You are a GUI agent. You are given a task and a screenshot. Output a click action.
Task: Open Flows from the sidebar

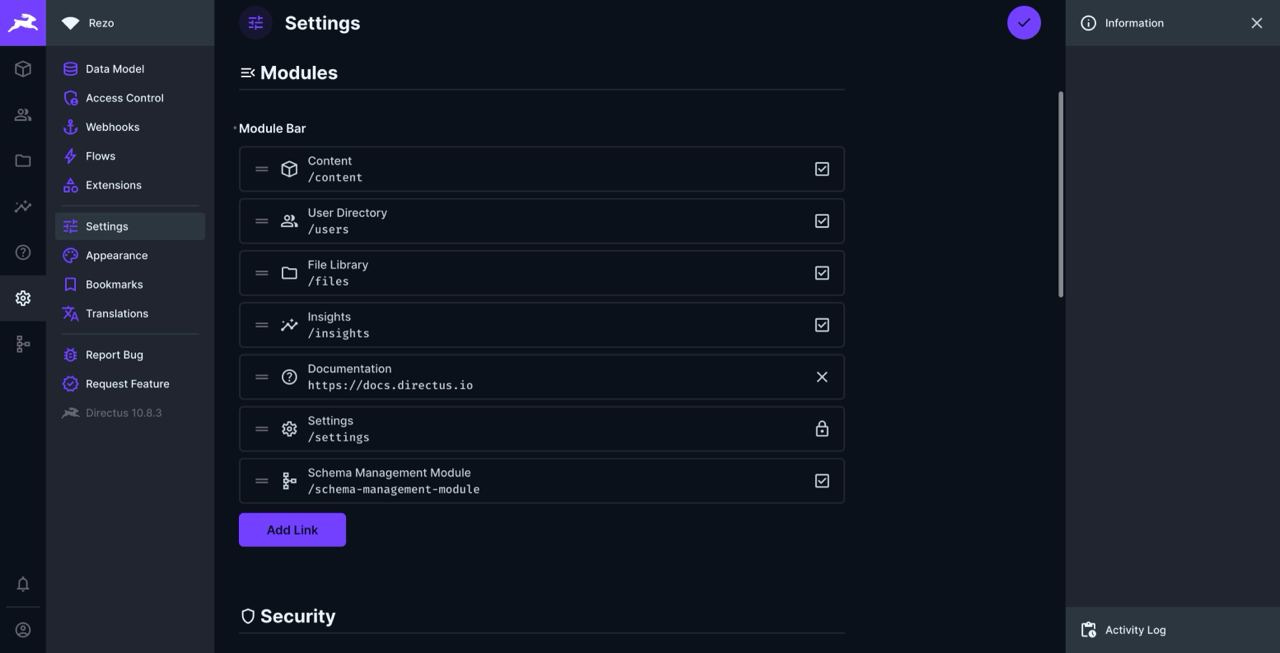tap(101, 153)
